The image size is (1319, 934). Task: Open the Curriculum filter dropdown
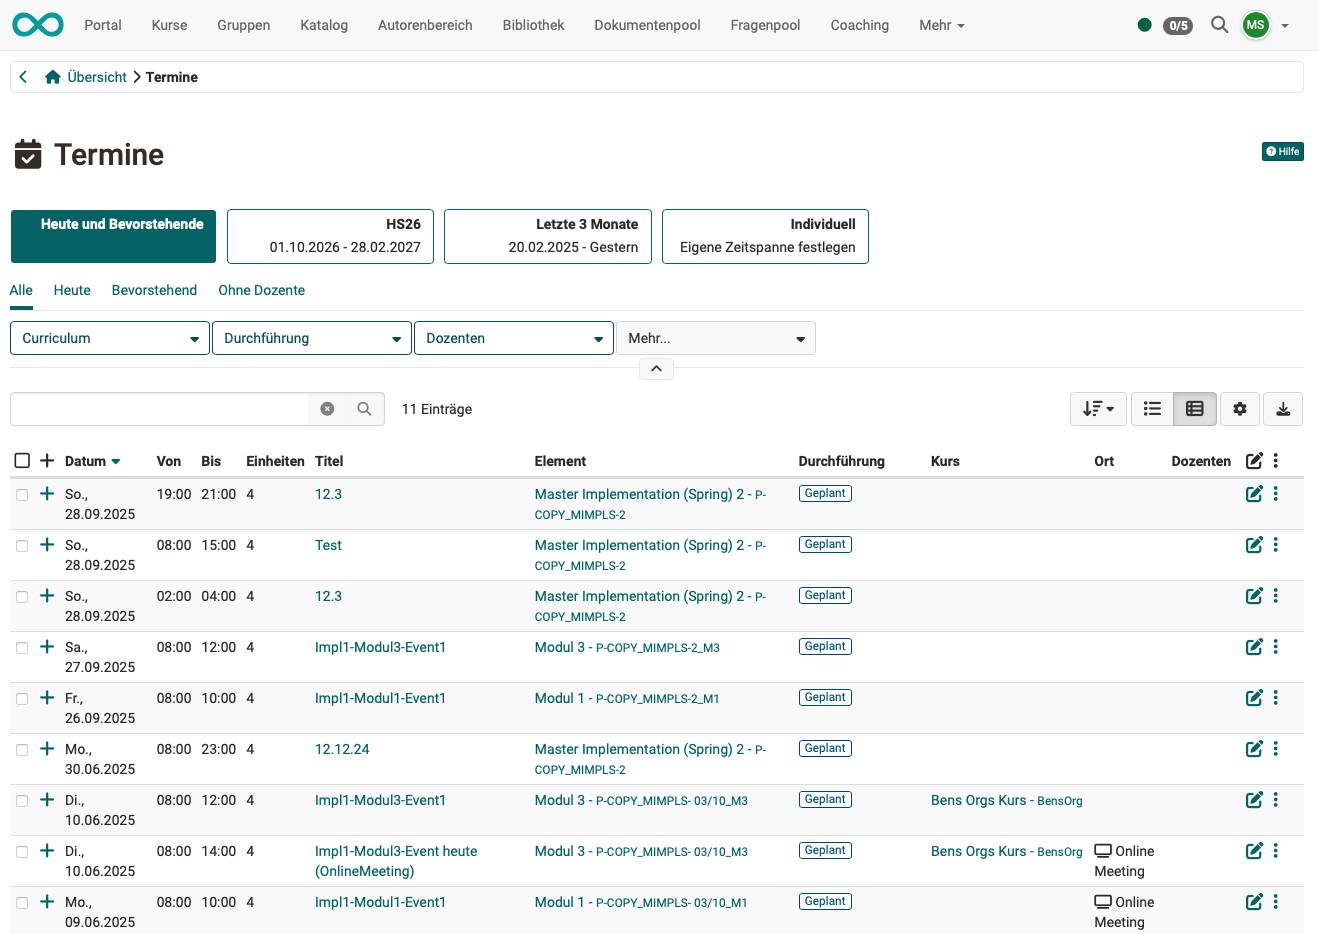109,338
